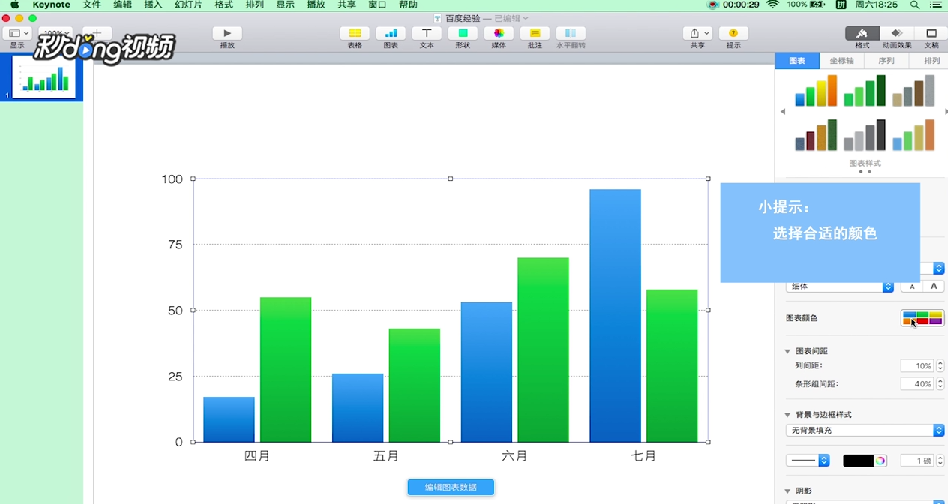Choose the all-green chart style
The image size is (948, 504).
[865, 91]
